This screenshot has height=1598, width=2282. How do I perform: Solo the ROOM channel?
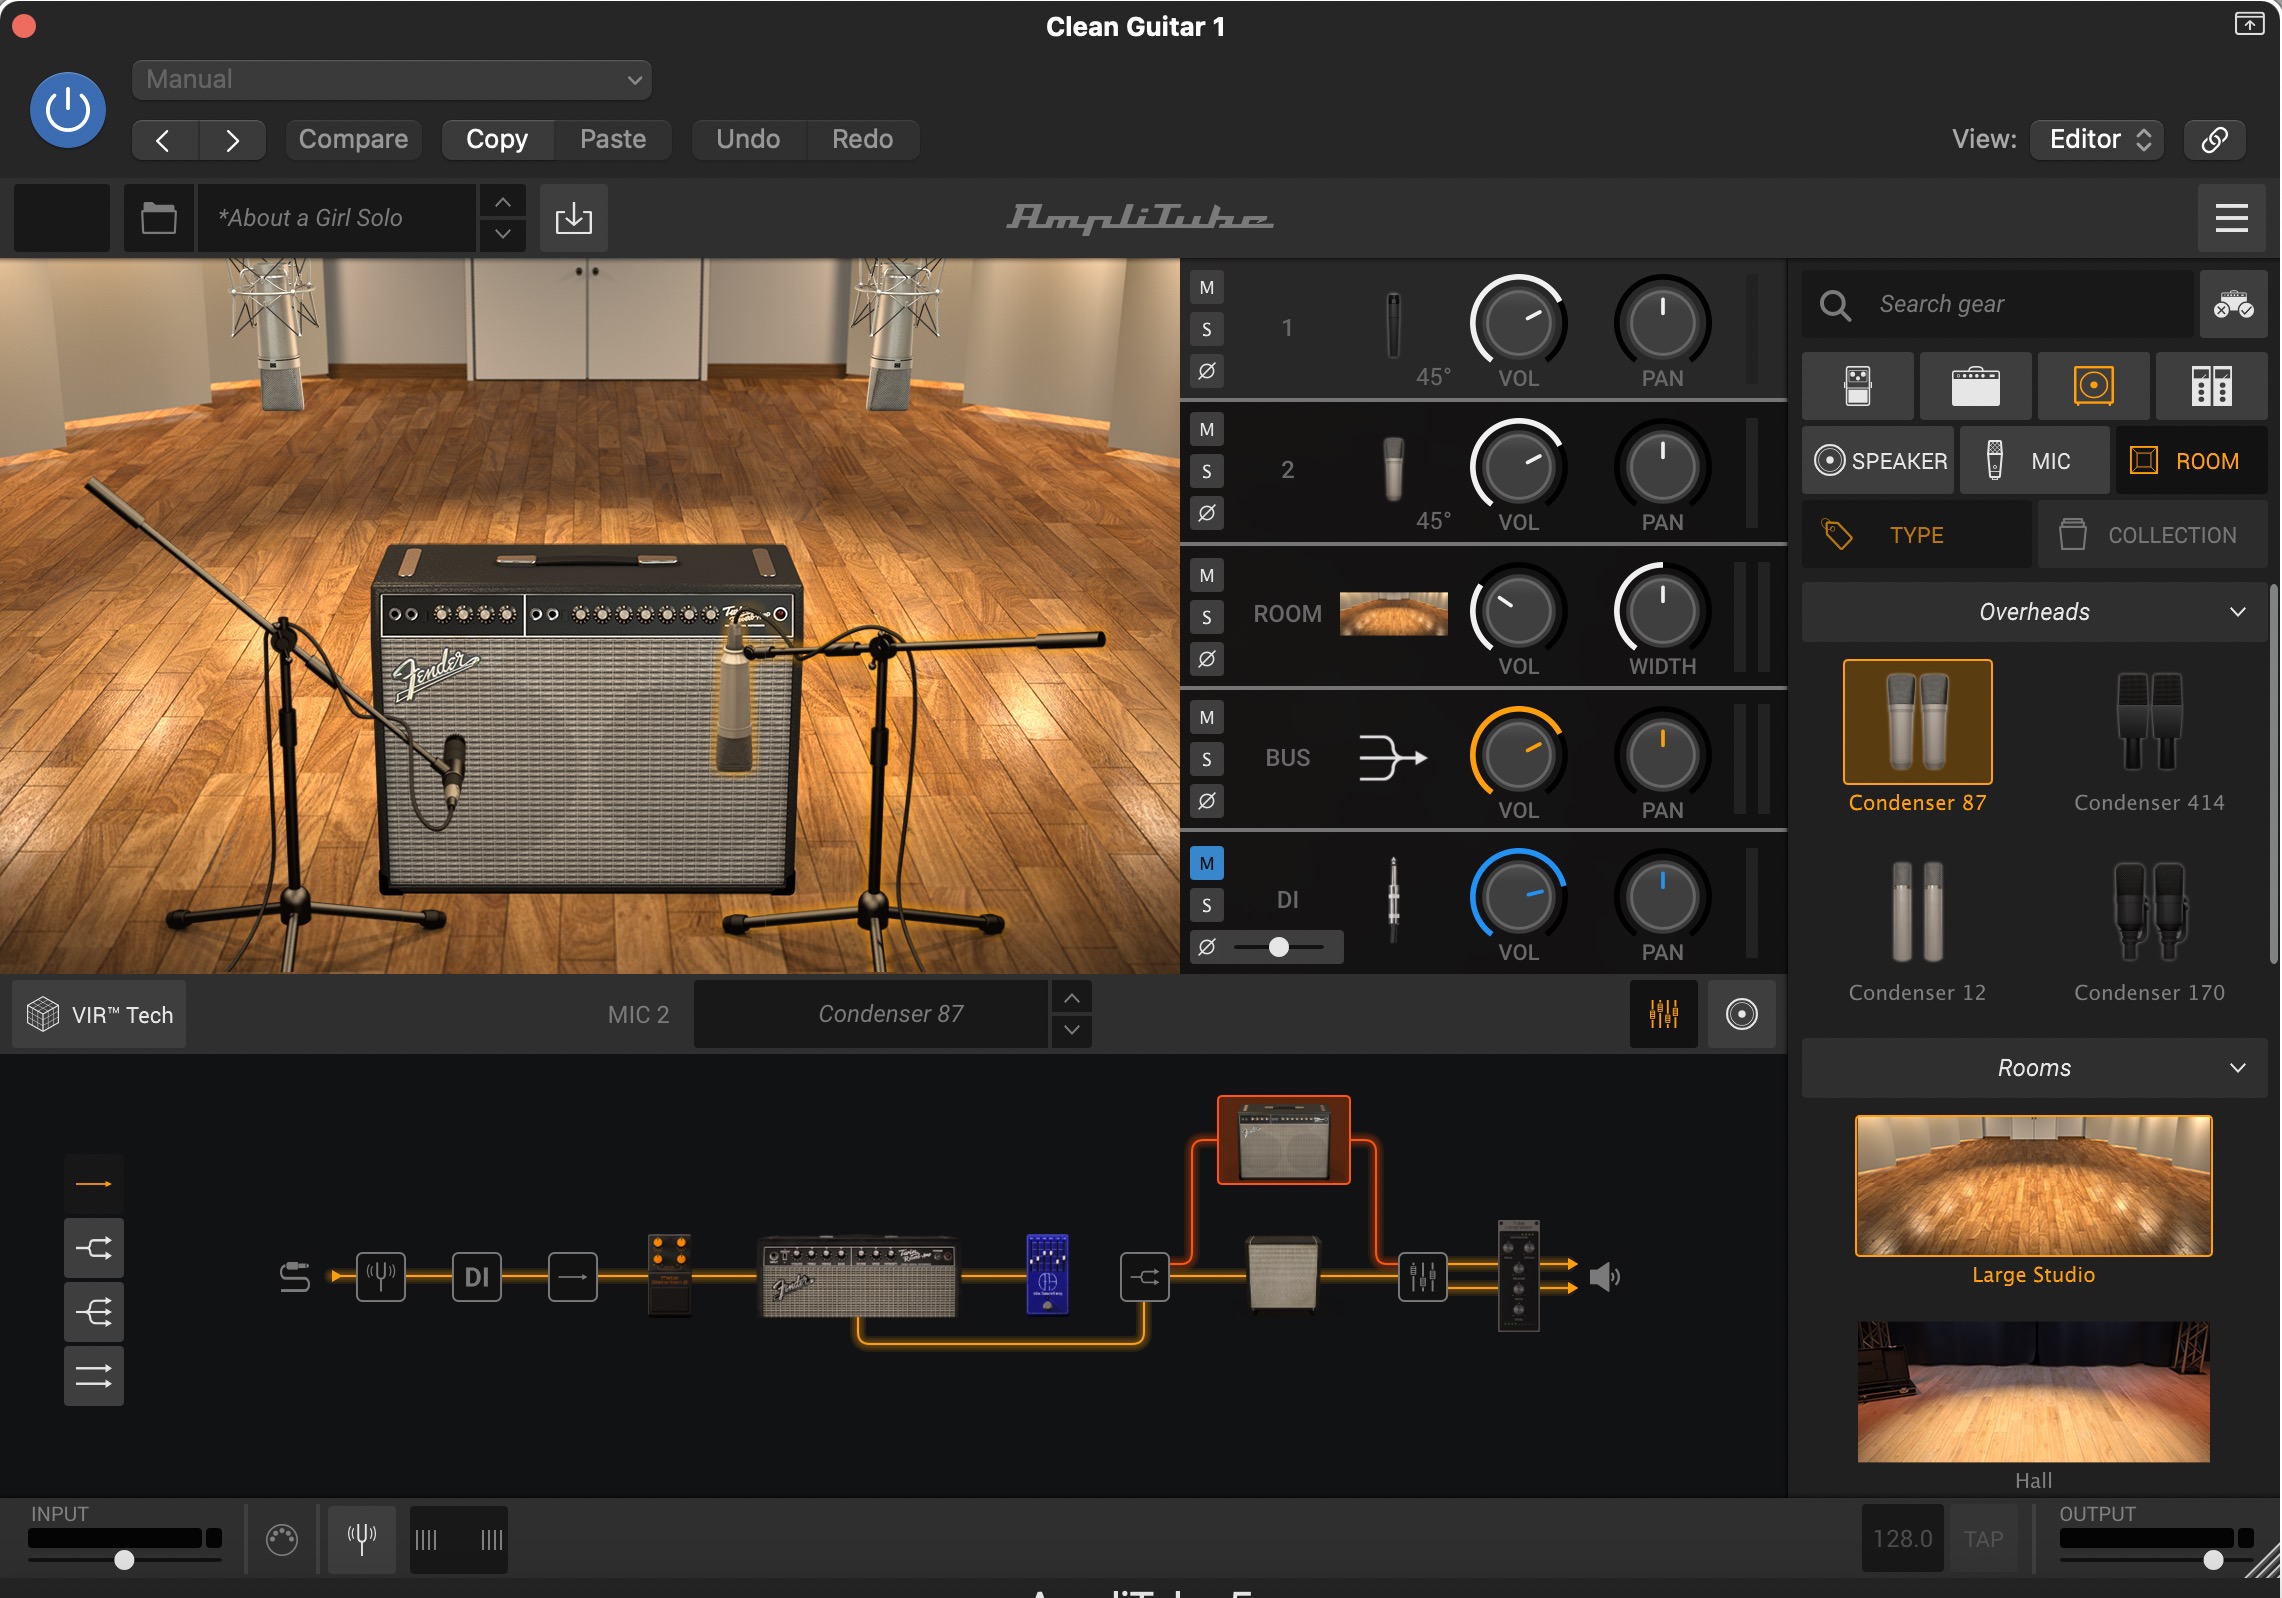[1207, 617]
